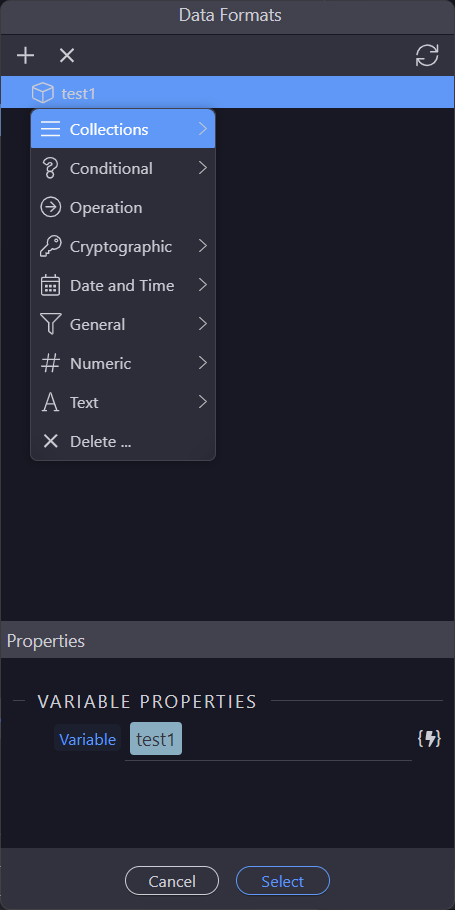Click the Variable field containing test1

(268, 739)
